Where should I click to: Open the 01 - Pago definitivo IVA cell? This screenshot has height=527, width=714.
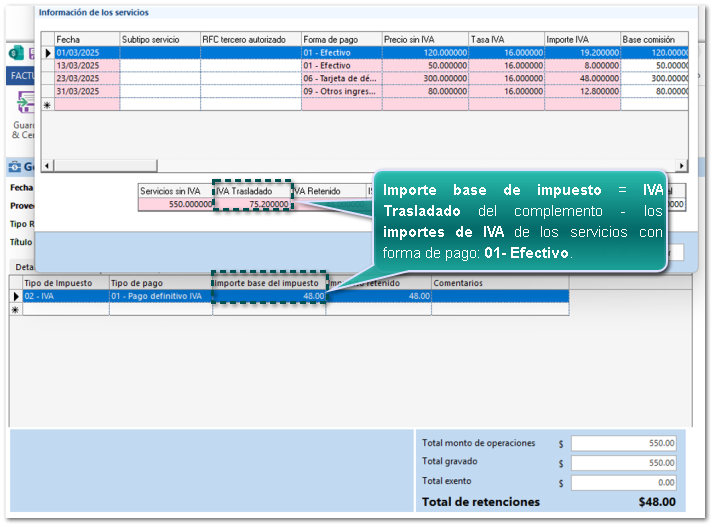coord(160,296)
